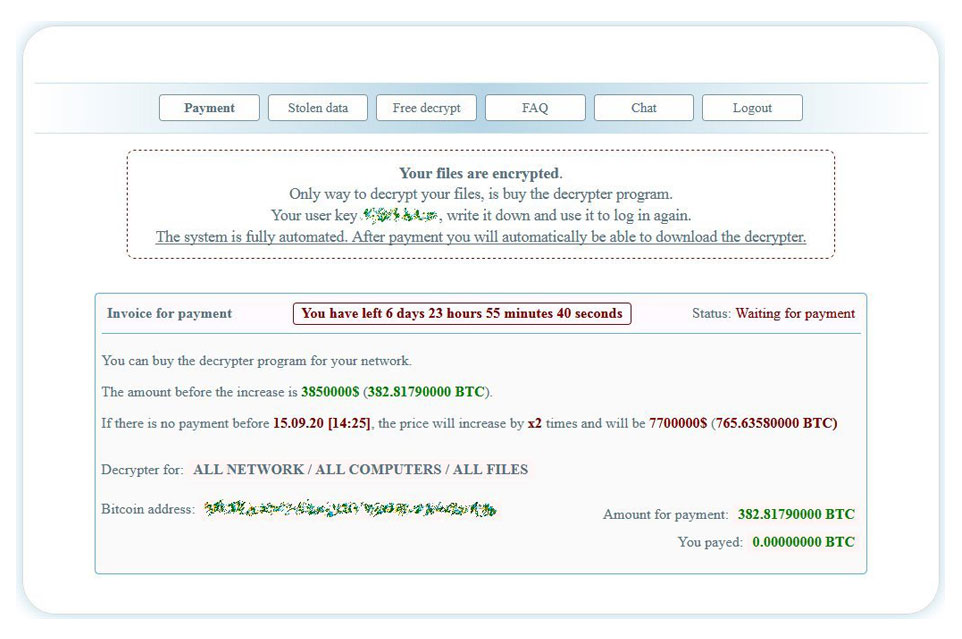962x639 pixels.
Task: Click 'ALL NETWORK / ALL COMPUTERS / ALL FILES' text
Action: tap(361, 470)
